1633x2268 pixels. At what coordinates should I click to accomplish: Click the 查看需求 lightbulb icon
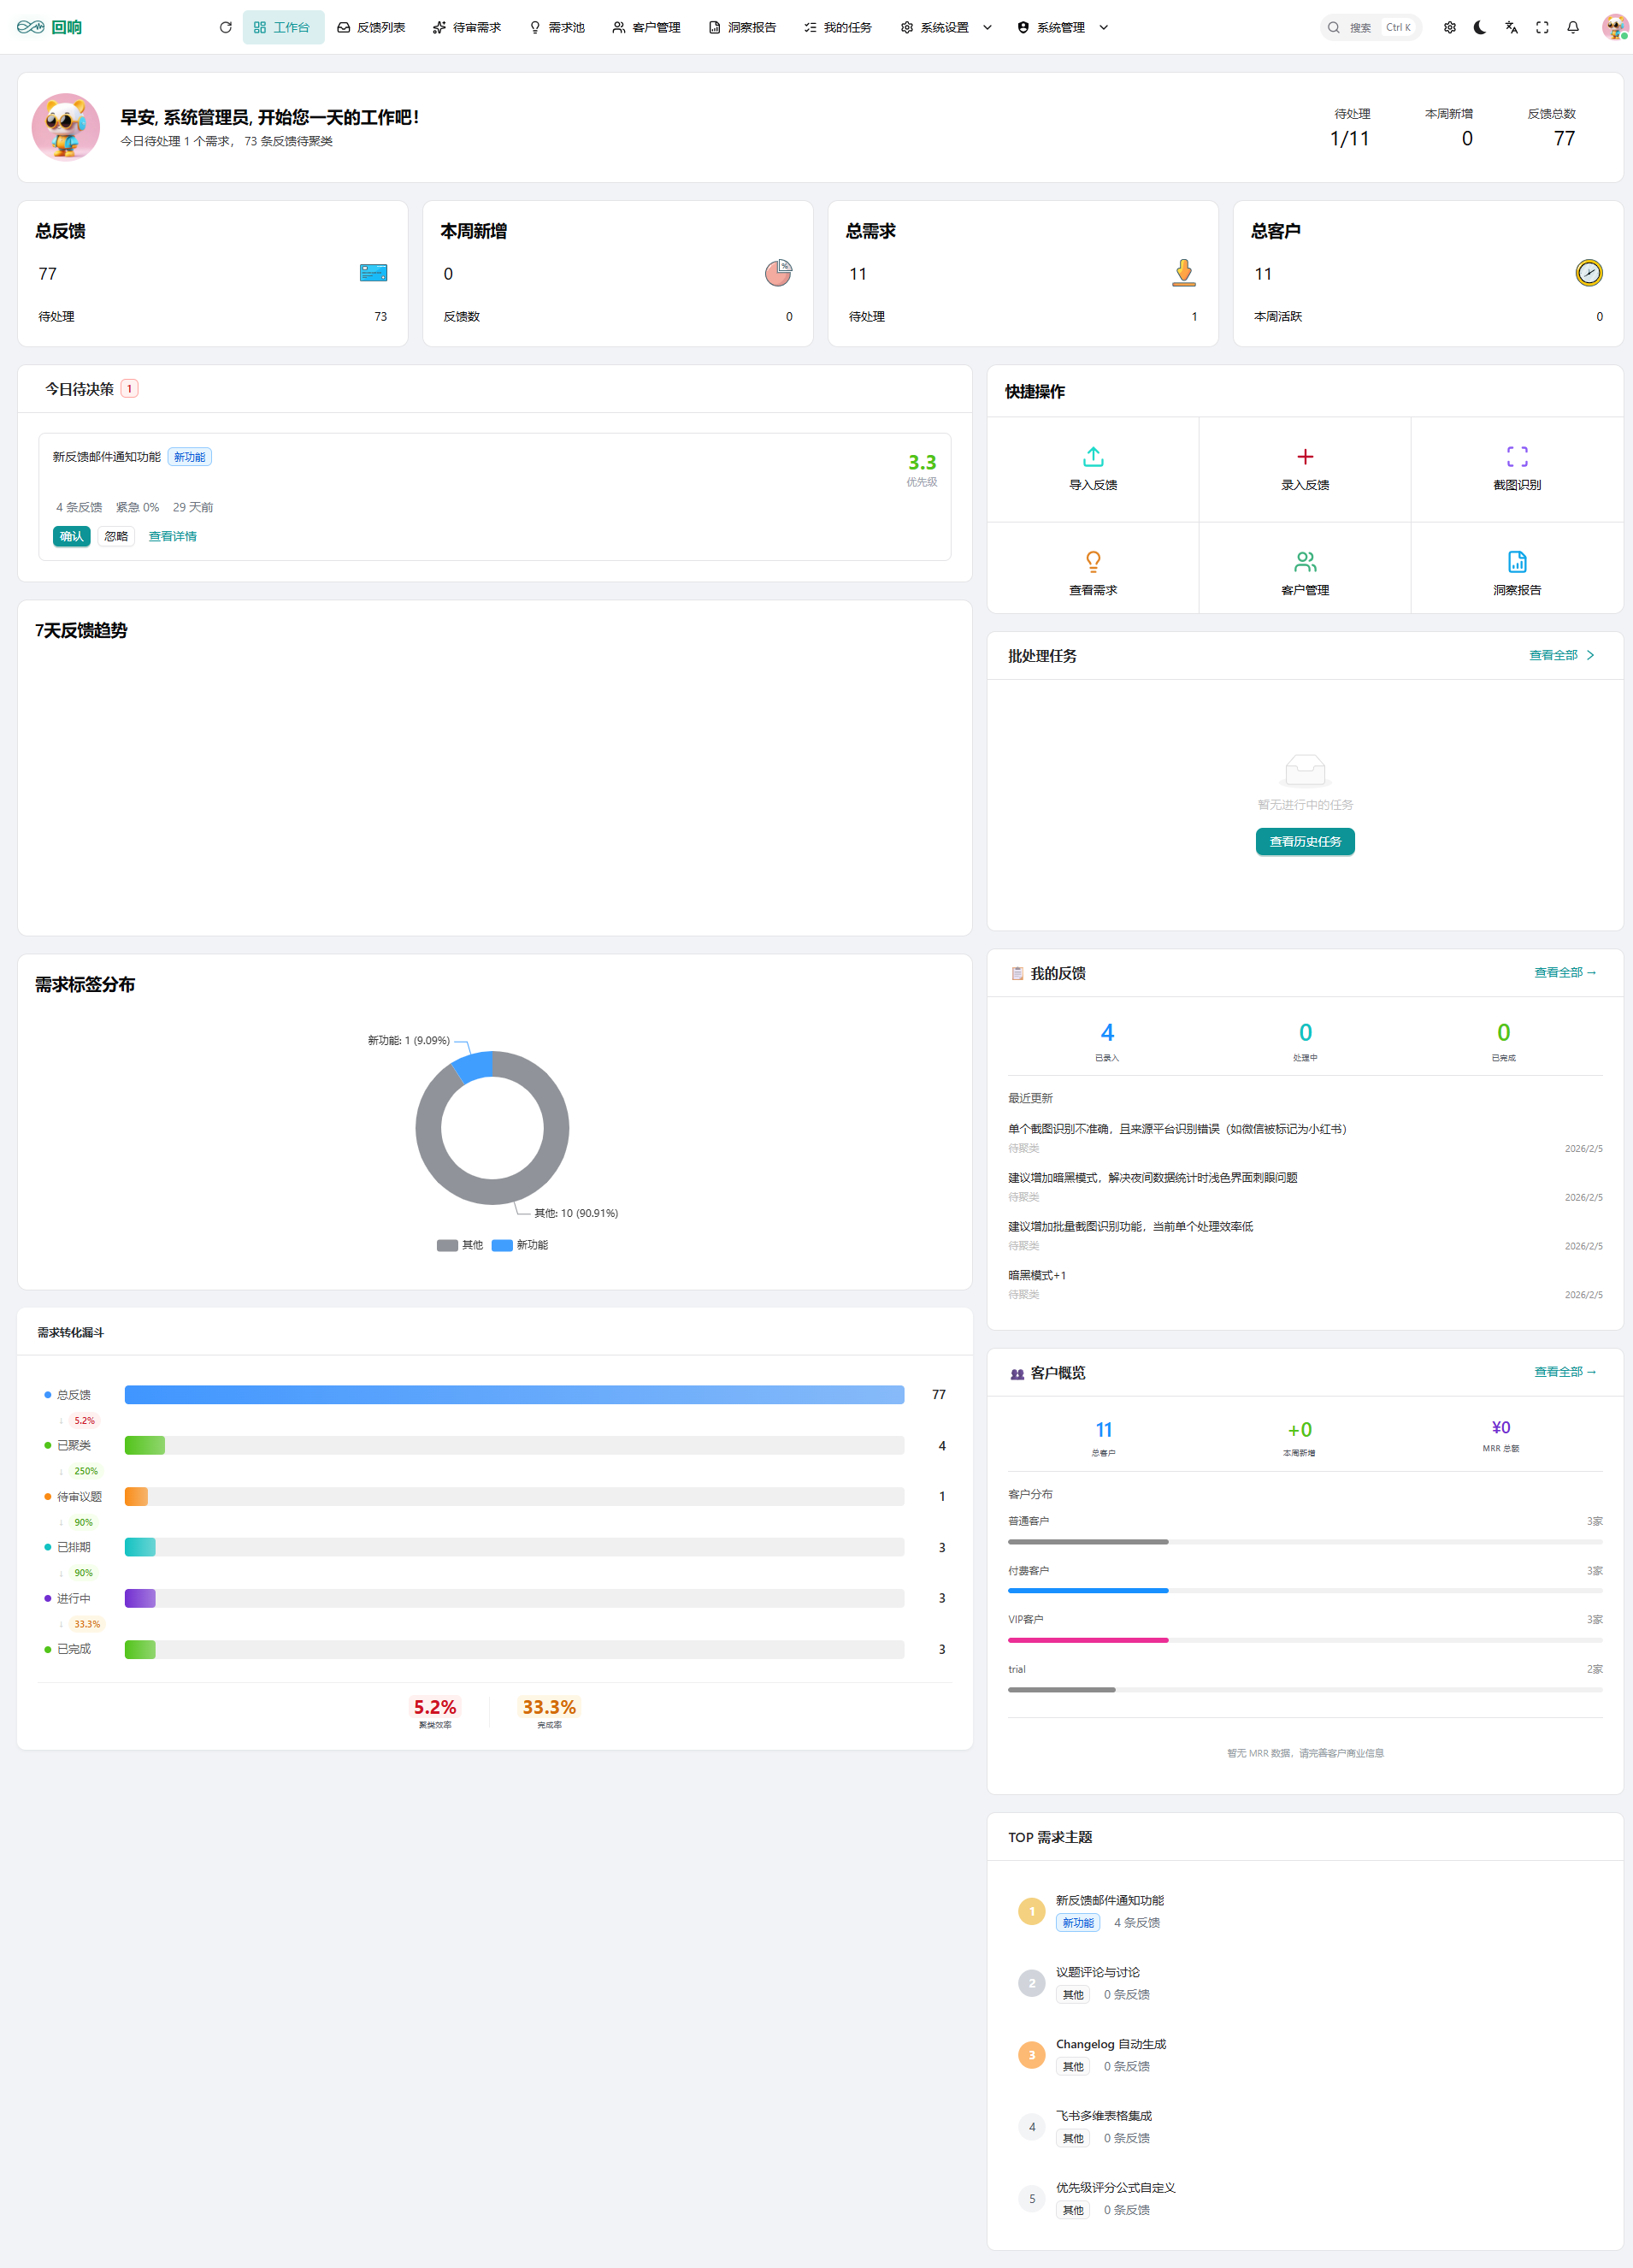tap(1093, 561)
